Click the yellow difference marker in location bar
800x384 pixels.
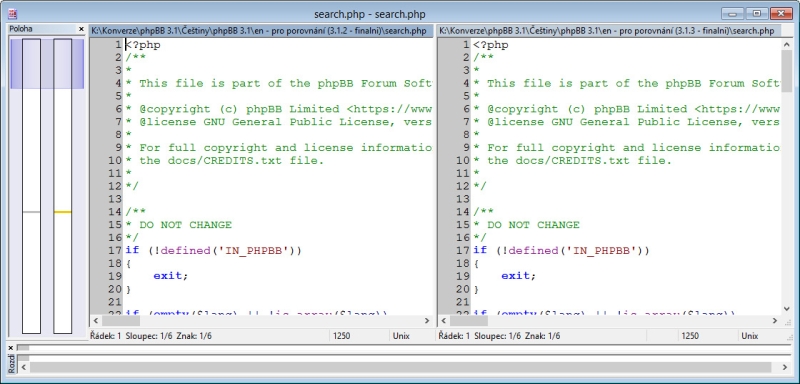point(62,212)
